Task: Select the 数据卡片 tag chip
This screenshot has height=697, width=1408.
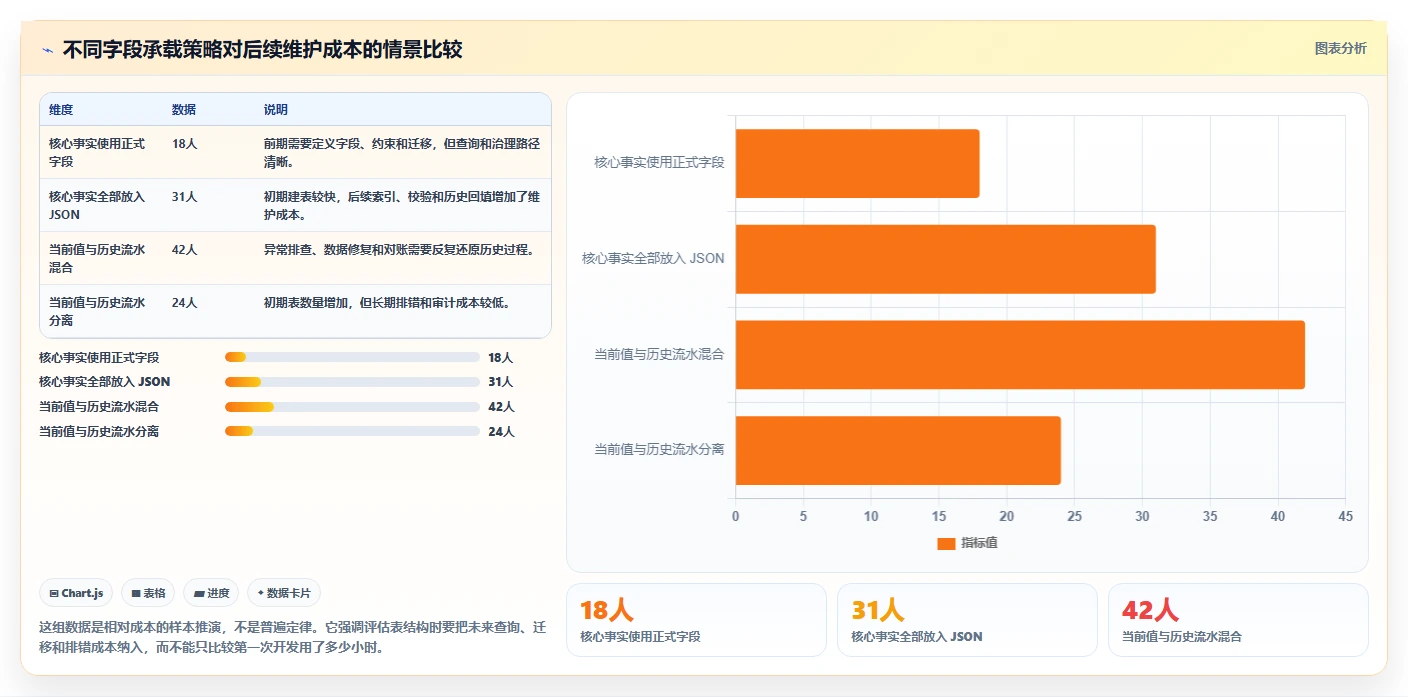Action: [284, 593]
